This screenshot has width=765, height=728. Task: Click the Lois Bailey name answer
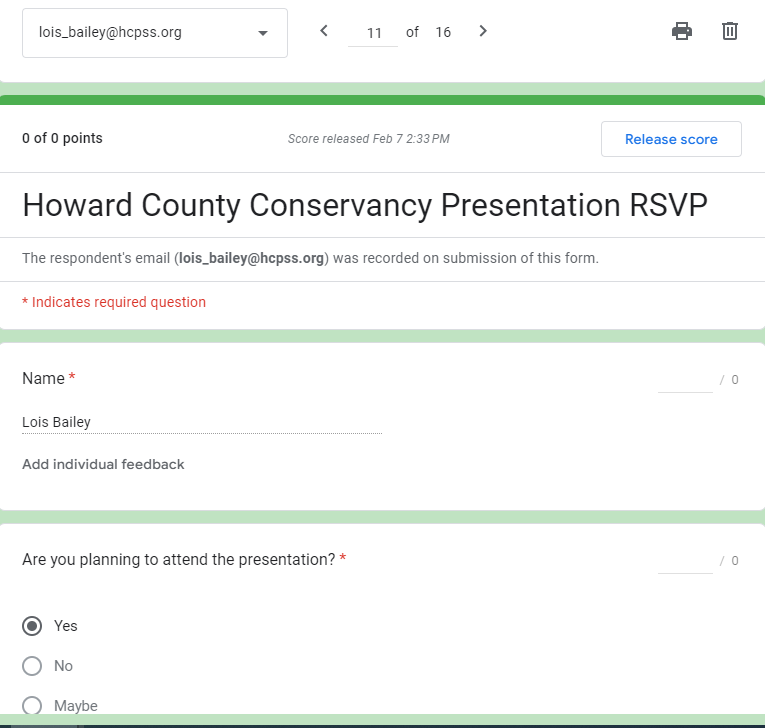[57, 422]
